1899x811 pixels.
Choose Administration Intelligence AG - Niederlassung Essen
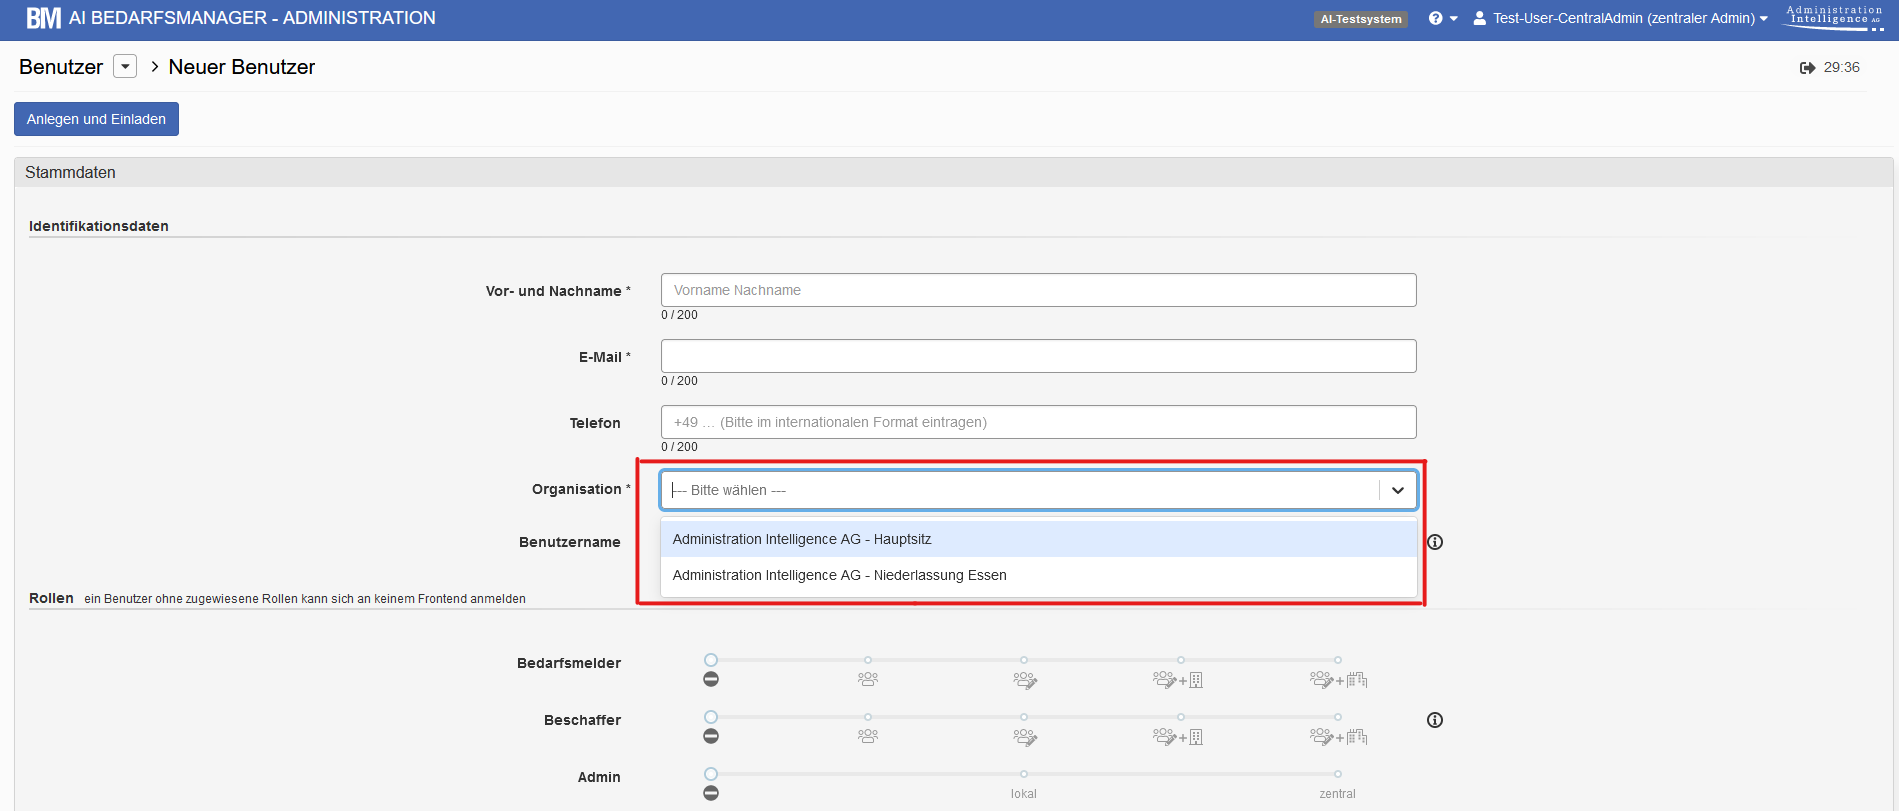click(x=1038, y=575)
